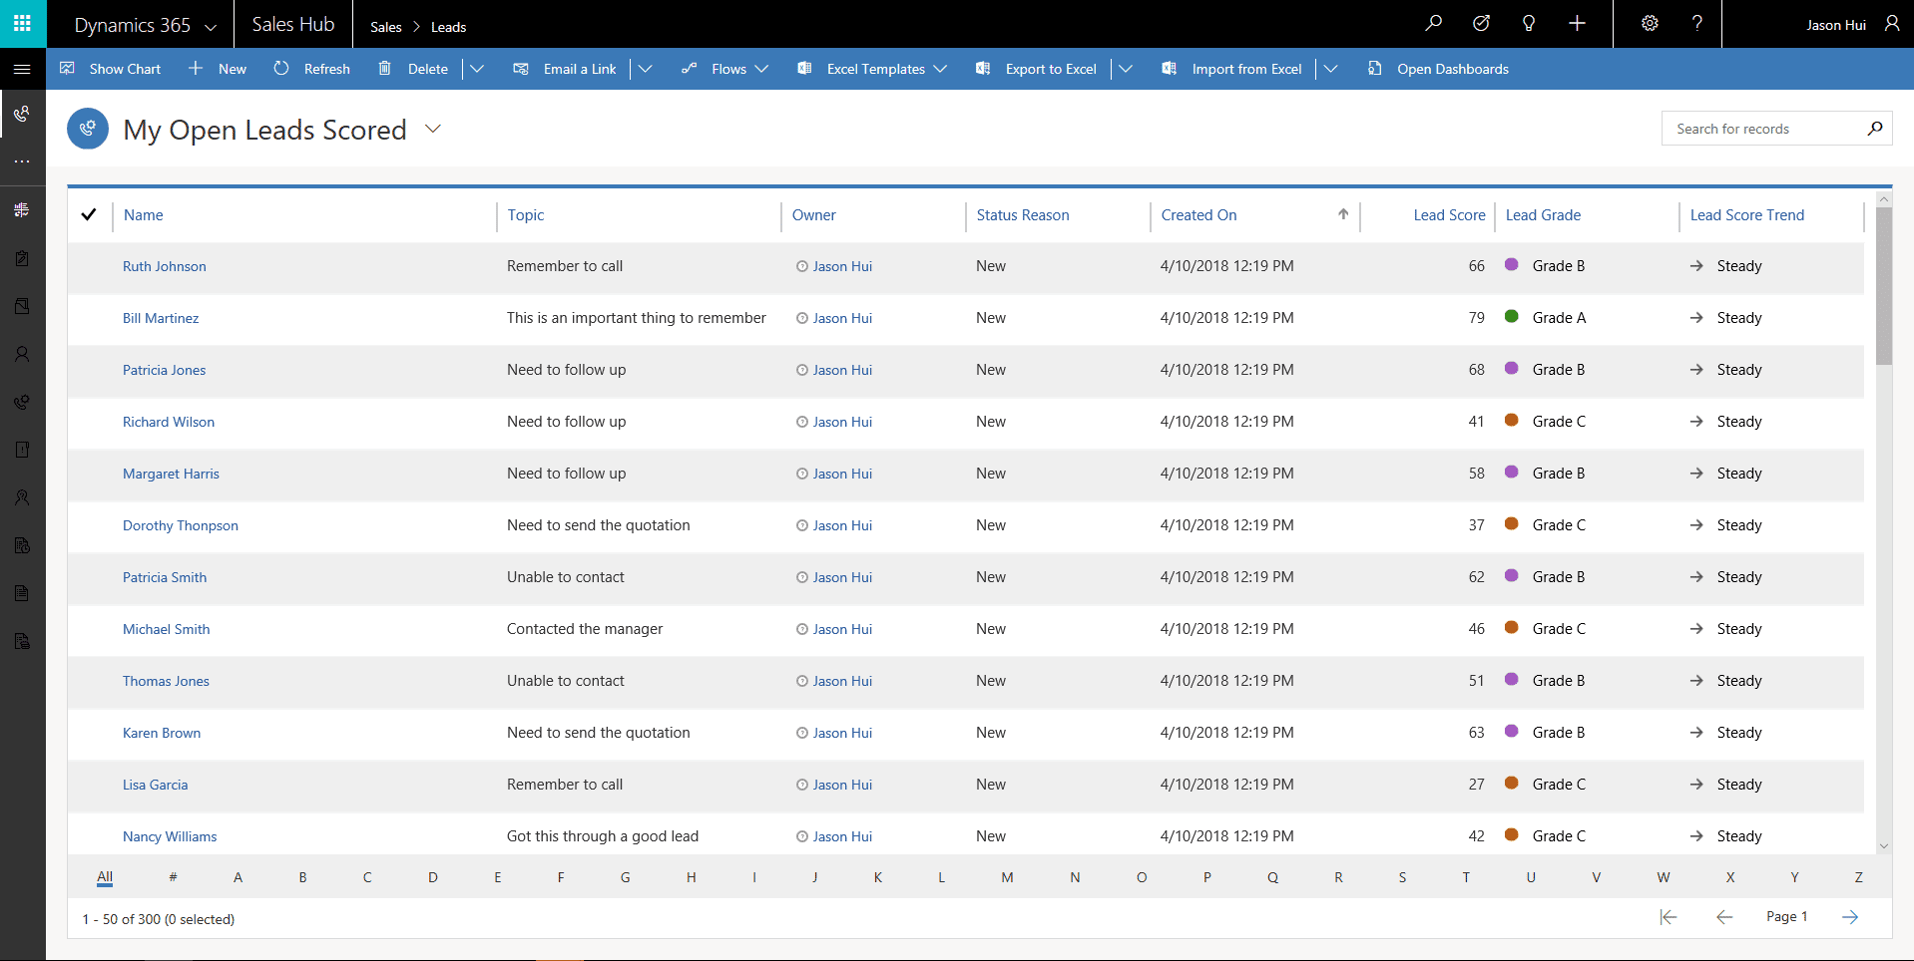Toggle the hamburger site map menu

click(22, 69)
